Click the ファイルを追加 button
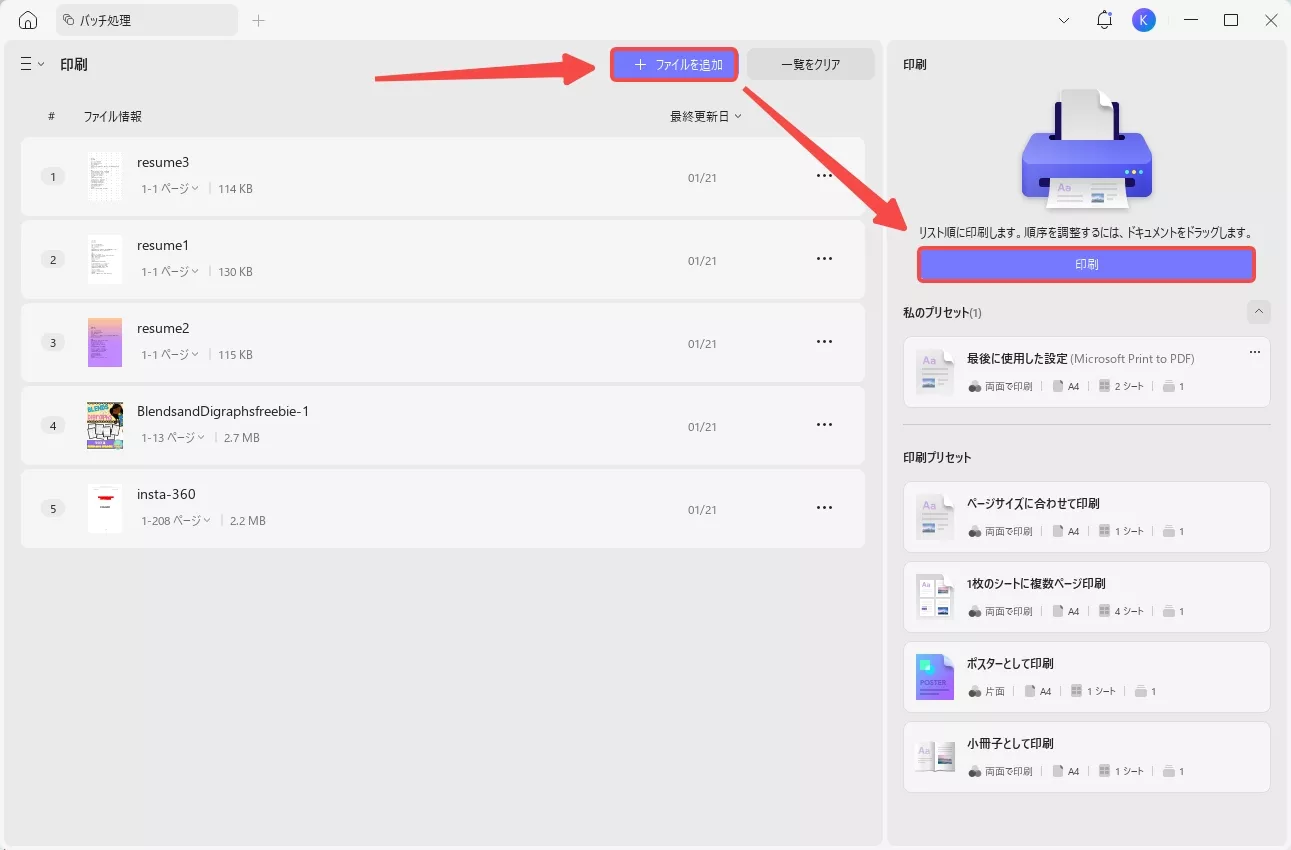The height and width of the screenshot is (850, 1291). [674, 64]
